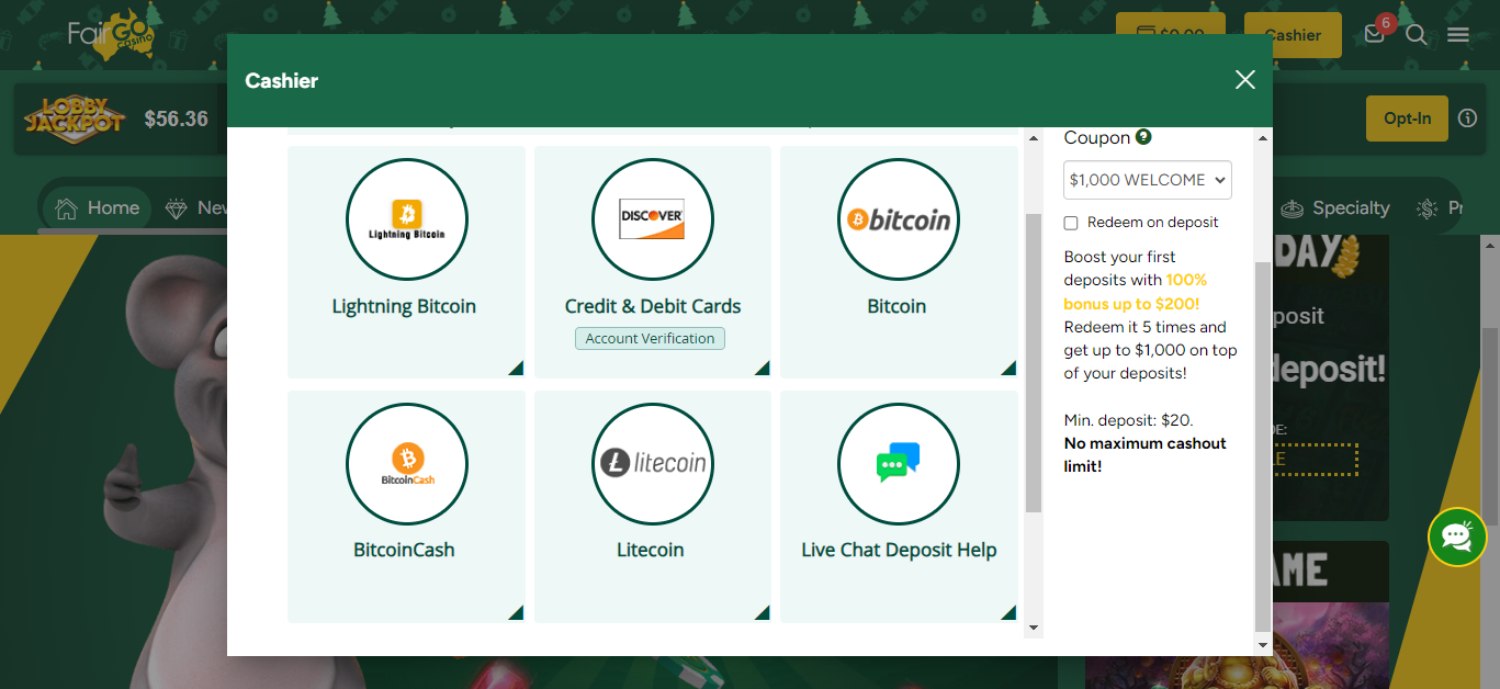Pick Bitcoin as the deposit method
This screenshot has height=689, width=1500.
(898, 262)
